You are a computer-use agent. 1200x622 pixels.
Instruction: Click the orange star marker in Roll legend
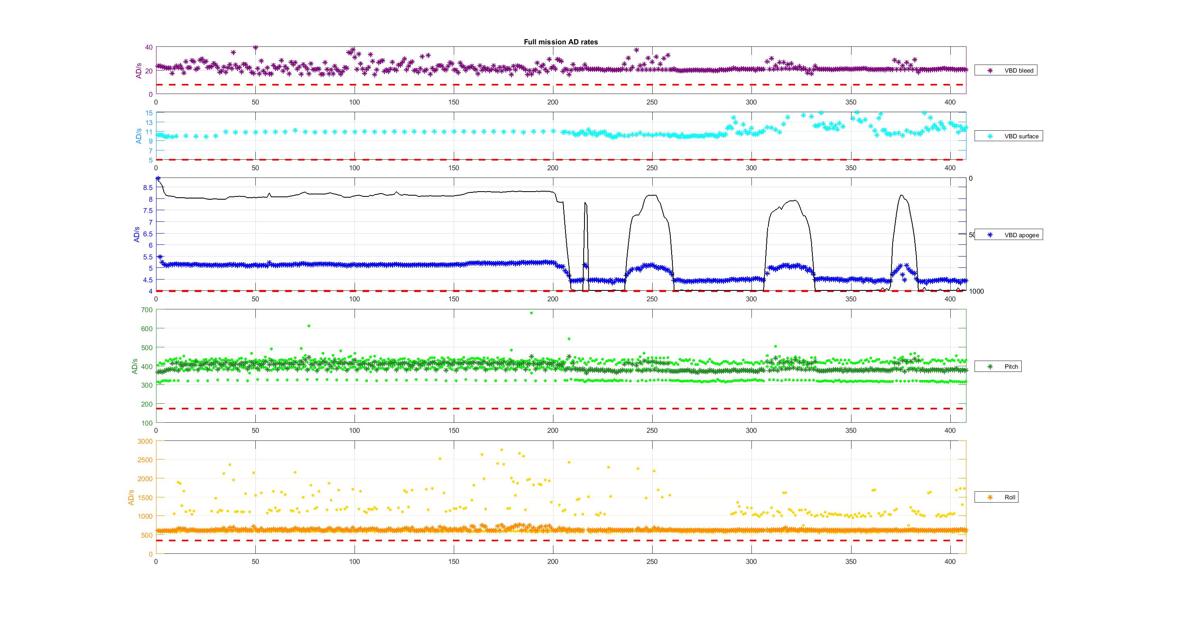point(989,497)
